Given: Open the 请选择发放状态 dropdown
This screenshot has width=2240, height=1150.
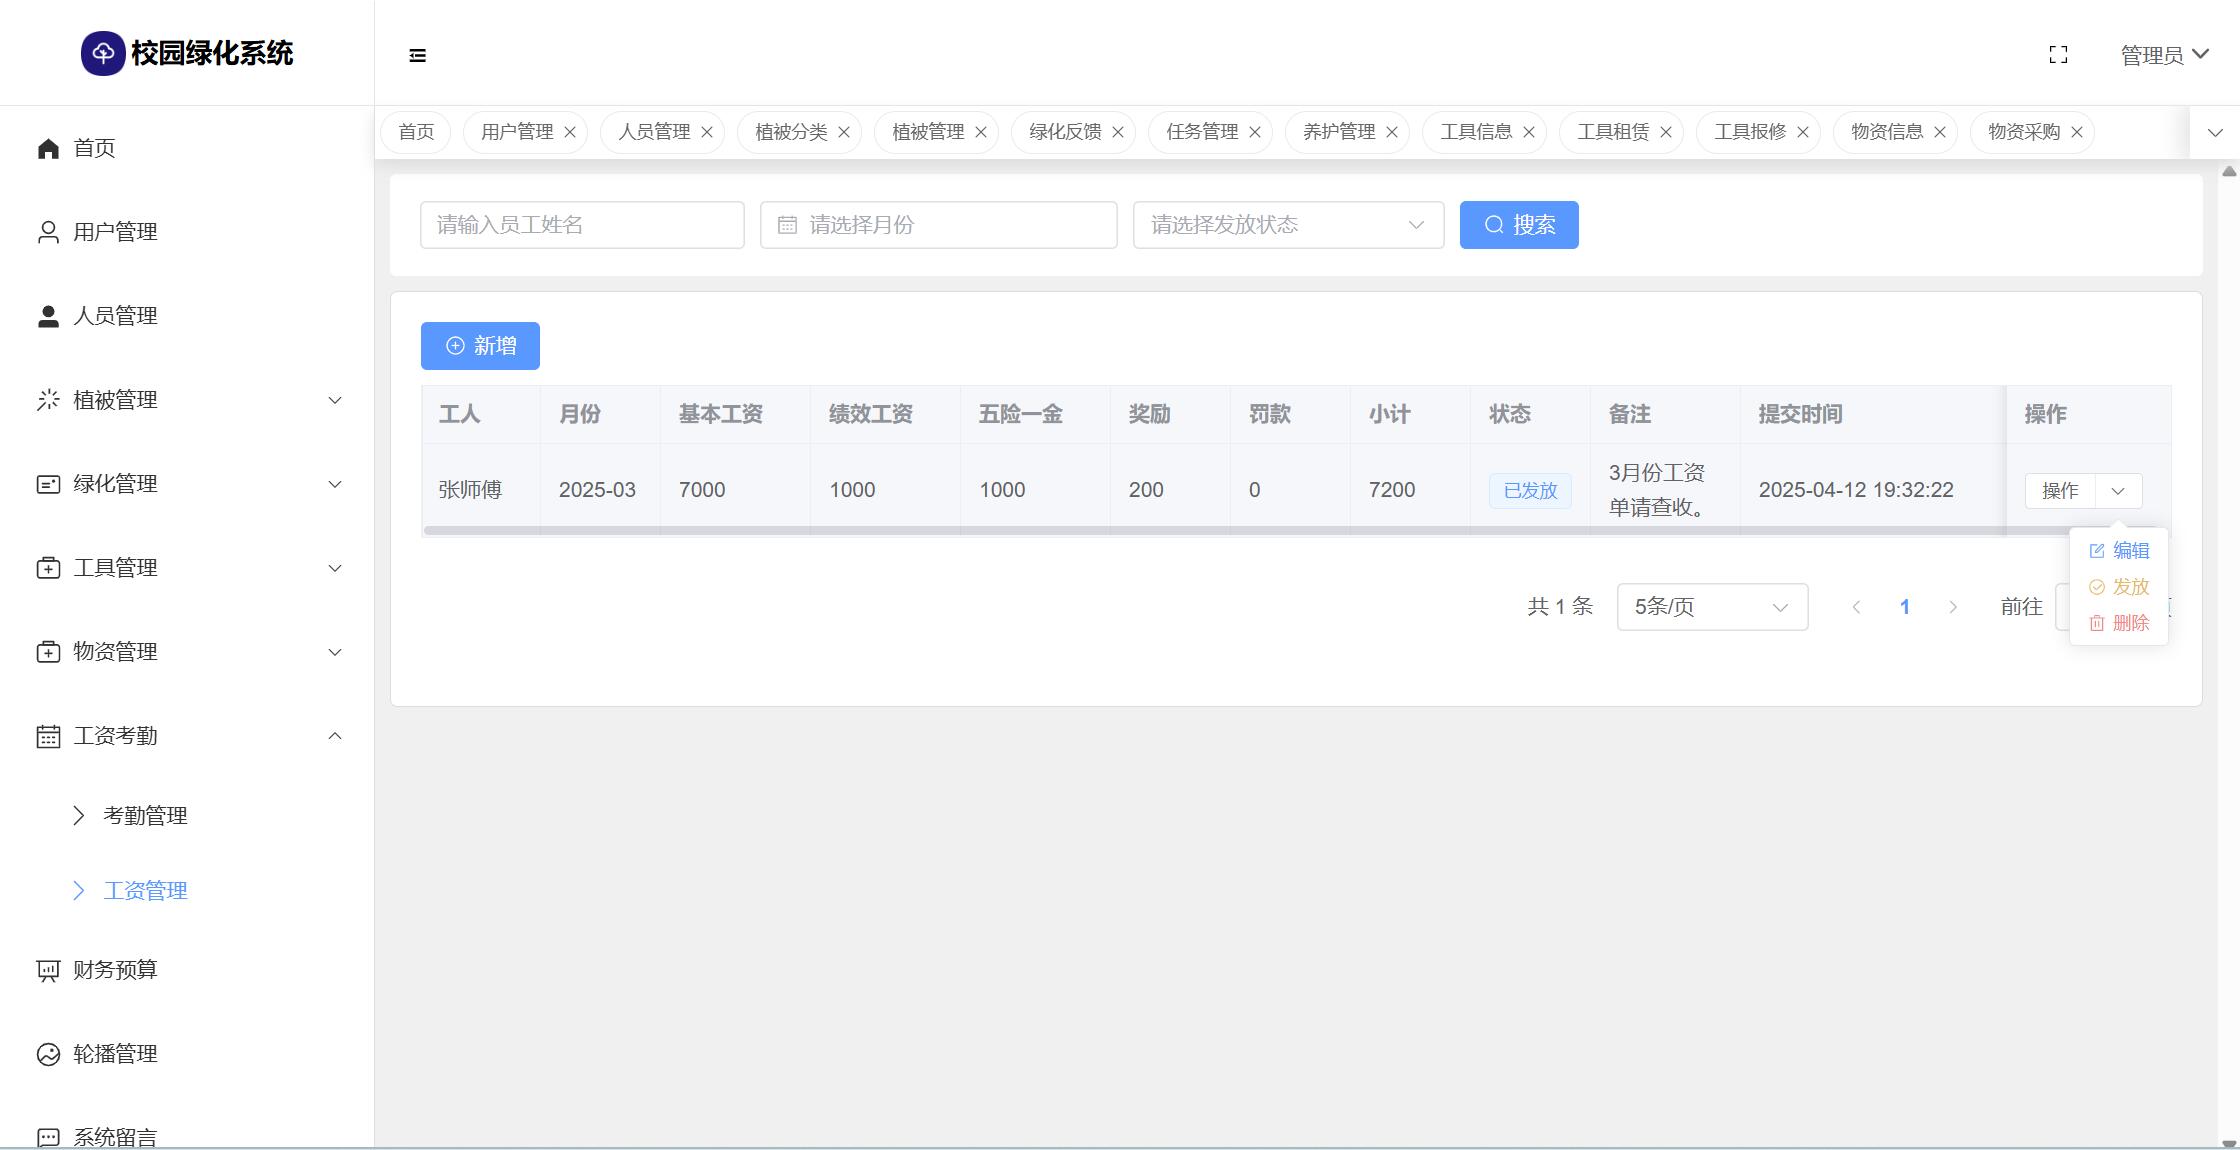Looking at the screenshot, I should [x=1288, y=225].
